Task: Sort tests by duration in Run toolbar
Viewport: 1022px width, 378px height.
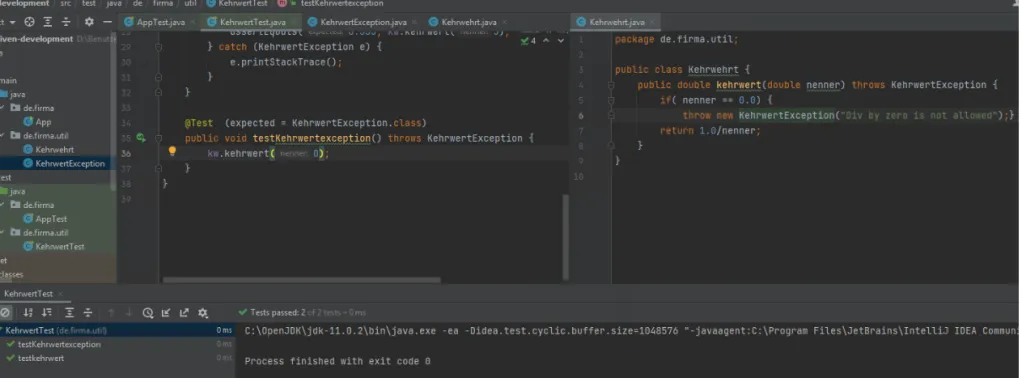Action: [x=47, y=313]
